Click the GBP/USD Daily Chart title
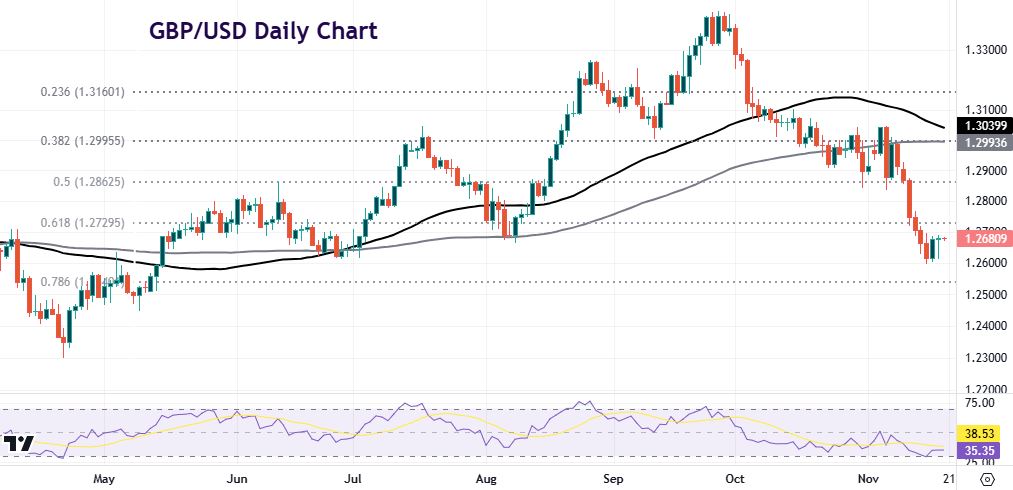This screenshot has height=490, width=1013. 263,31
